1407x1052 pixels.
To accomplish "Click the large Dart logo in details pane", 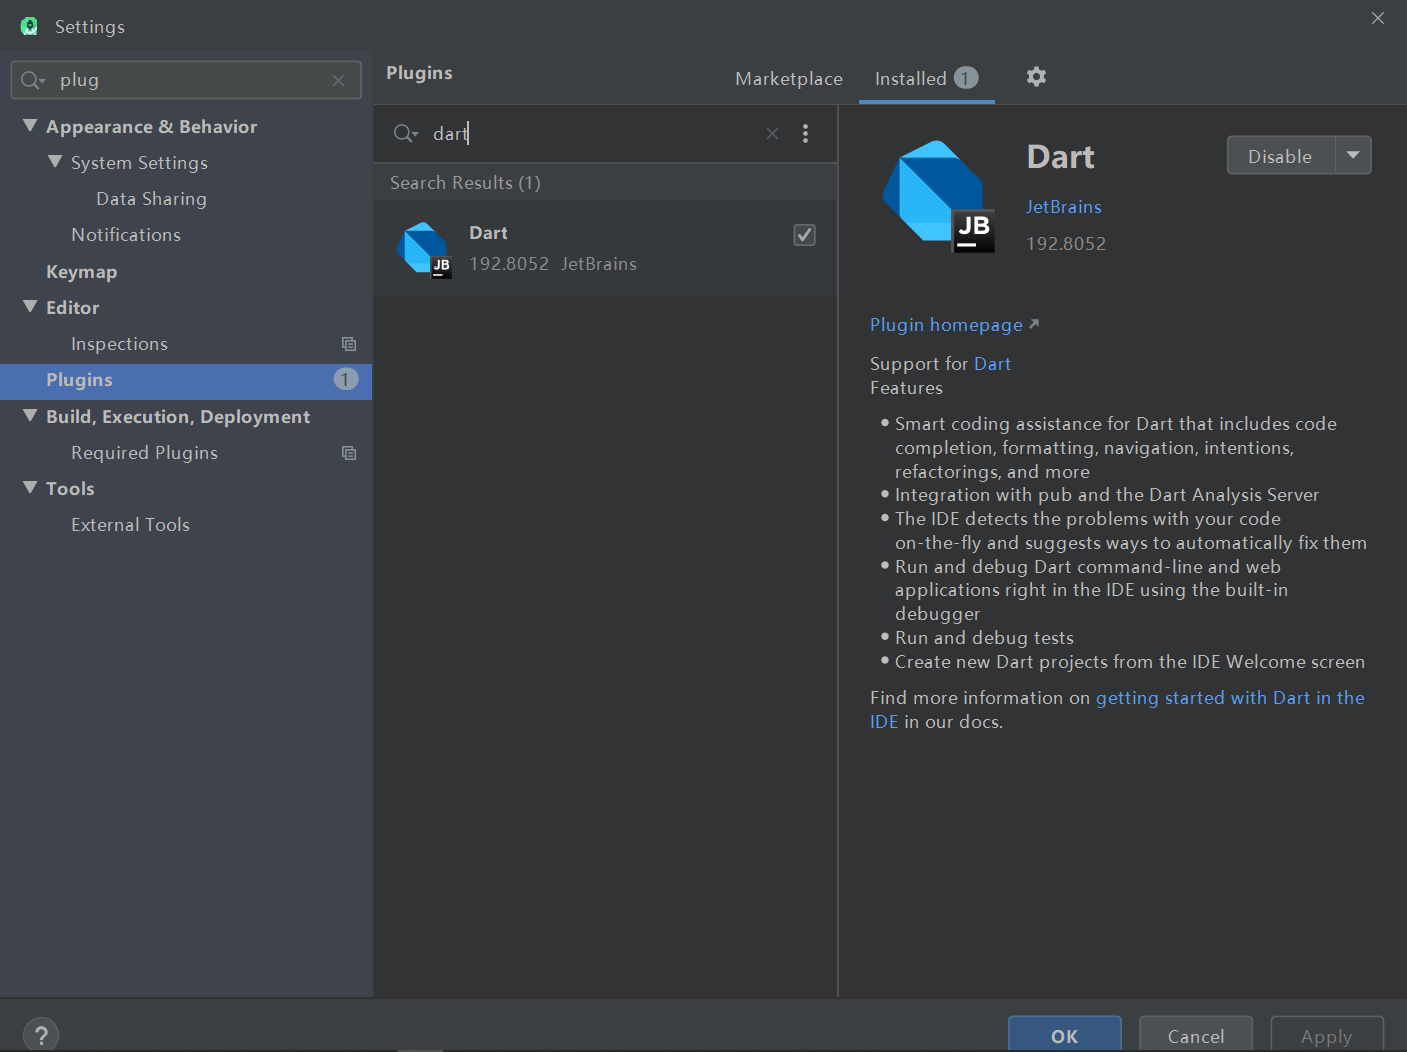I will [938, 196].
